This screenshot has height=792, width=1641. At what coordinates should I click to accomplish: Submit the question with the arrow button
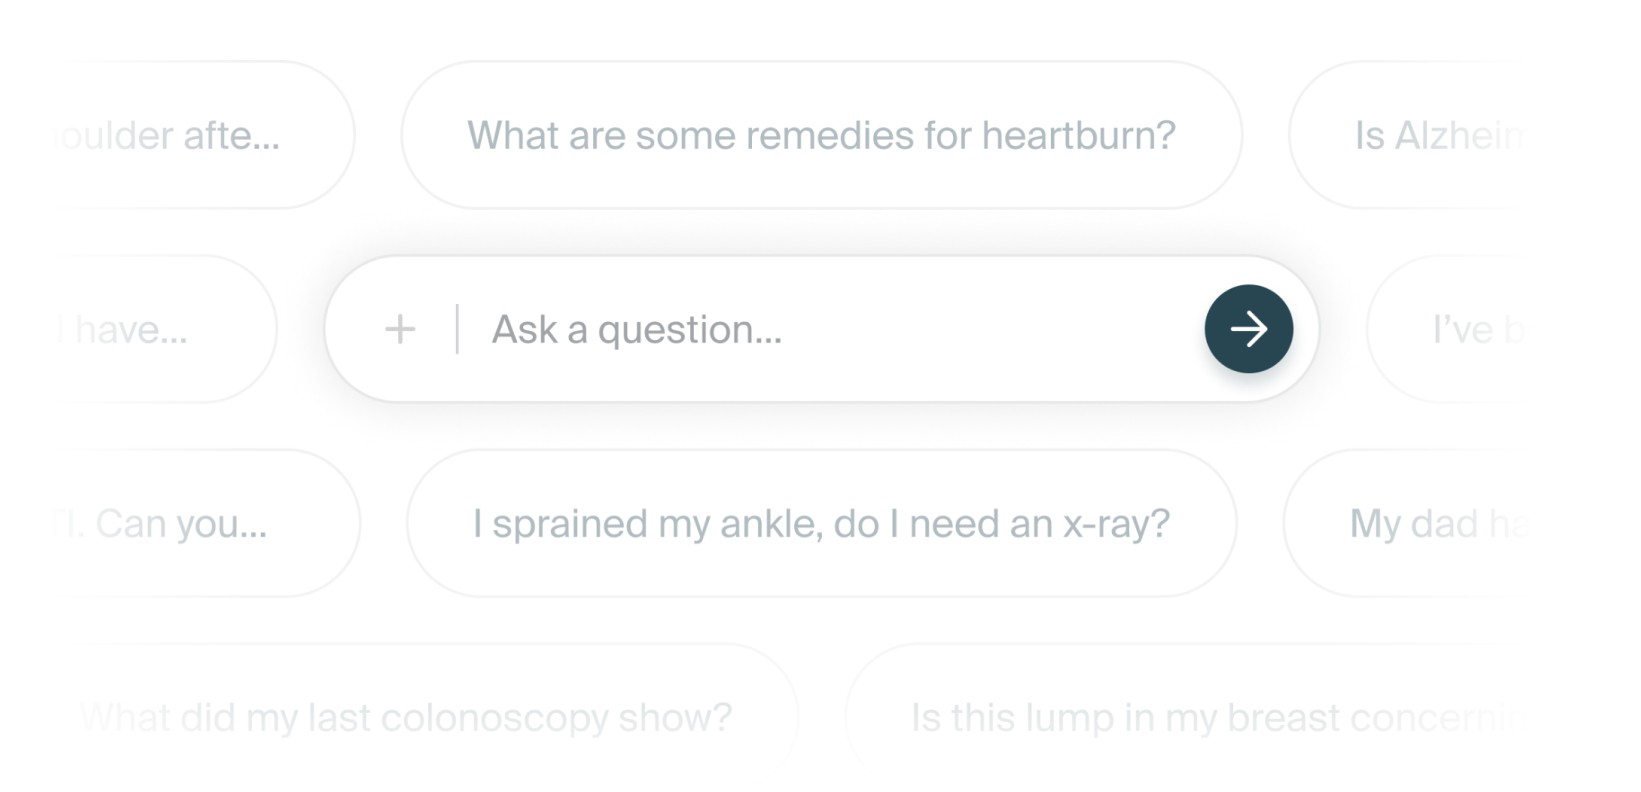(x=1249, y=329)
